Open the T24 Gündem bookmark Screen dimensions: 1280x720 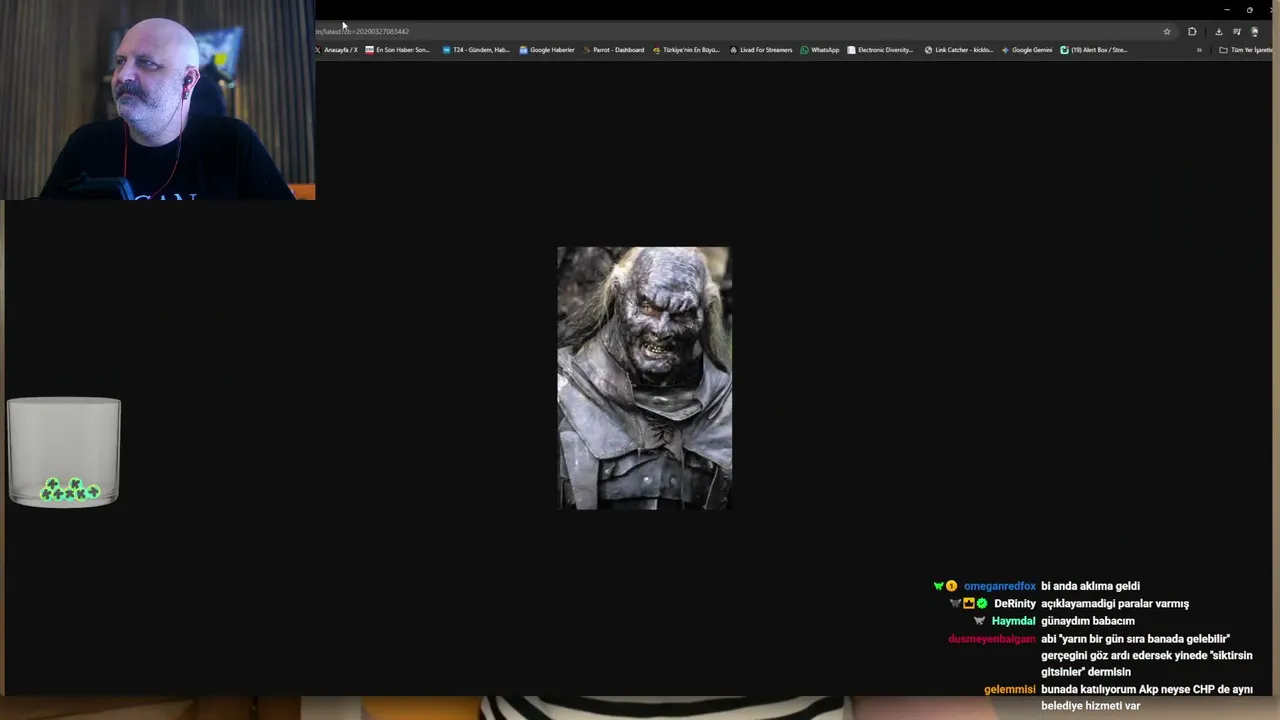[476, 50]
